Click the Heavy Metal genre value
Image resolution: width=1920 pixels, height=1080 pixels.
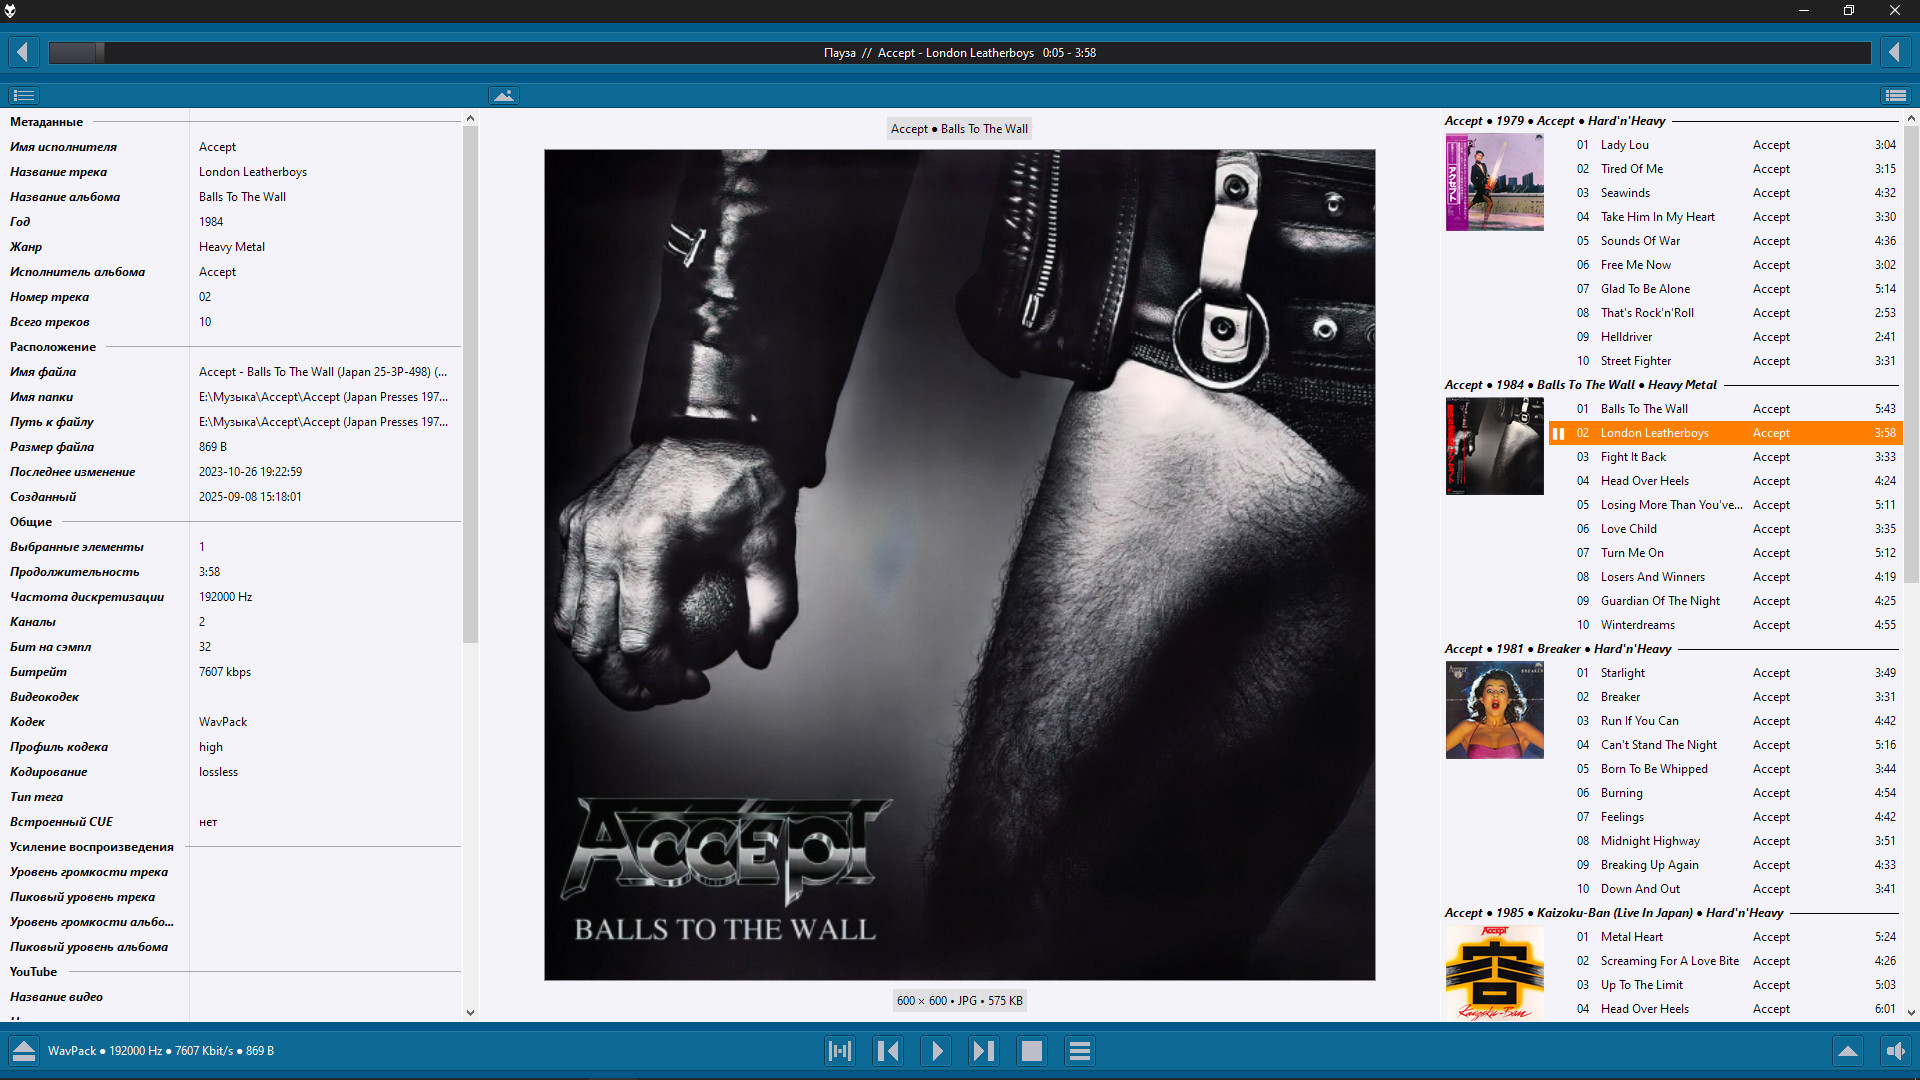click(232, 247)
